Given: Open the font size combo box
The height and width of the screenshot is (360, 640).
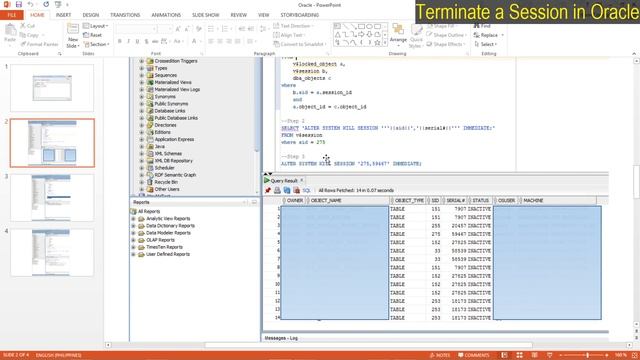Looking at the screenshot, I should tap(165, 29).
